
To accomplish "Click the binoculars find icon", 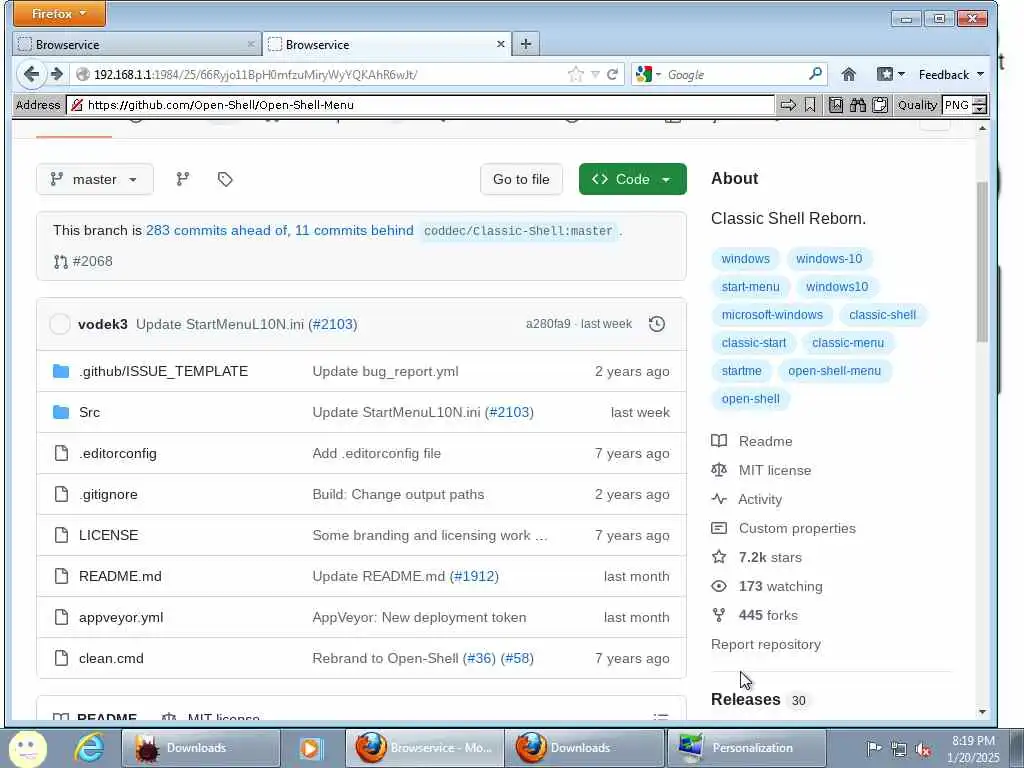I will [857, 105].
